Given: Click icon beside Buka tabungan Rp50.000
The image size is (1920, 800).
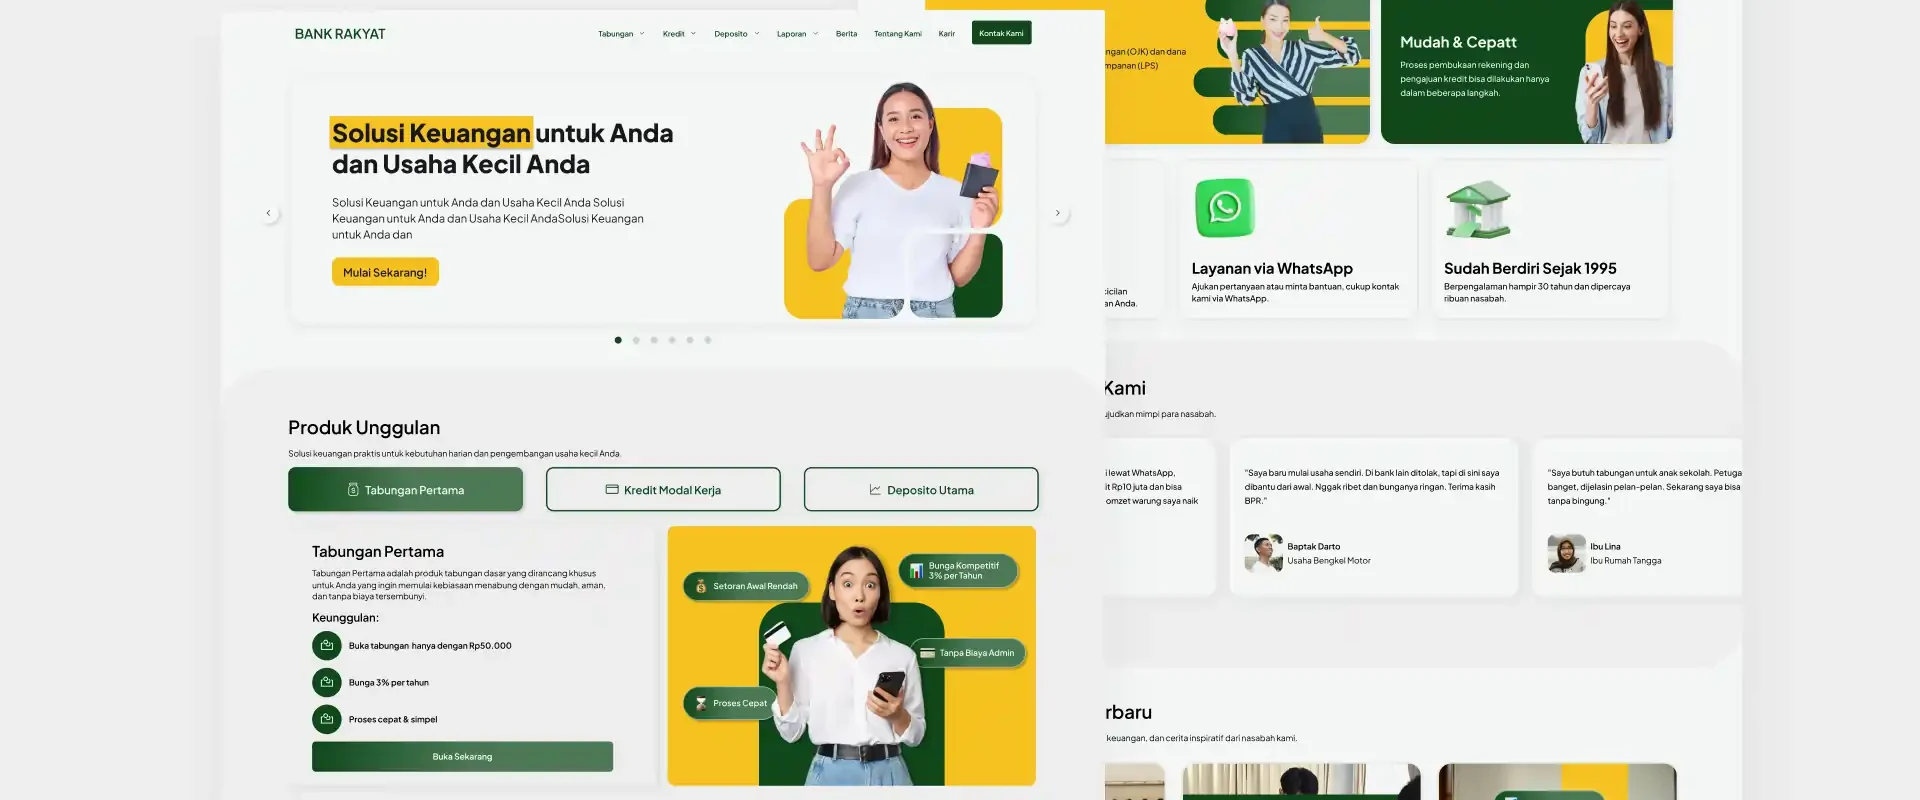Looking at the screenshot, I should (326, 646).
